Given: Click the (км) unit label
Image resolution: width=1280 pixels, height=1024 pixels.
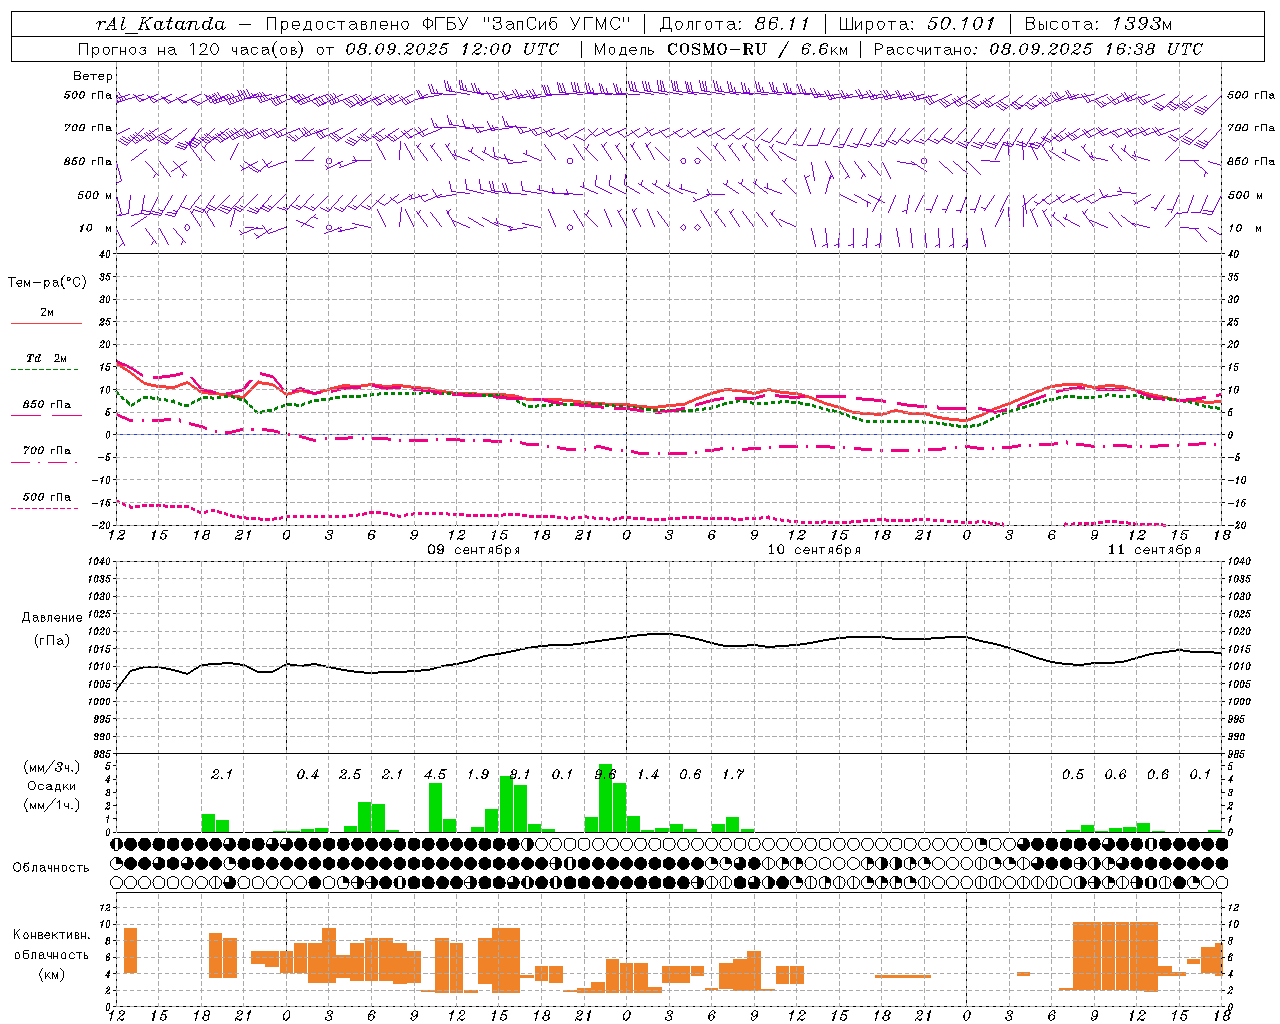Looking at the screenshot, I should click(x=51, y=974).
